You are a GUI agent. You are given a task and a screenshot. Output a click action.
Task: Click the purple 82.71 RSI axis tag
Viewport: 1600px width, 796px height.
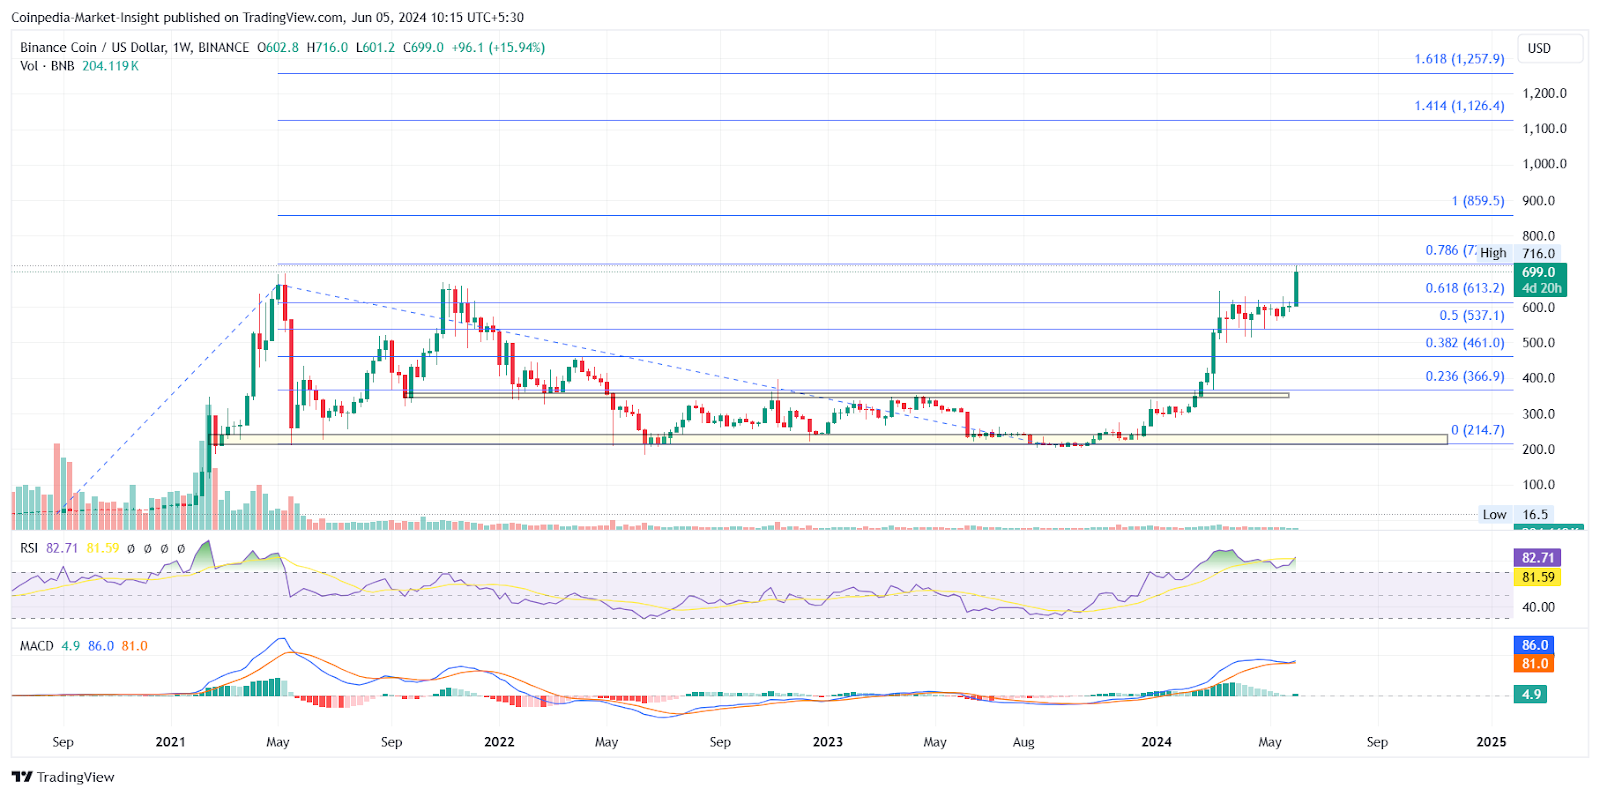coord(1538,558)
